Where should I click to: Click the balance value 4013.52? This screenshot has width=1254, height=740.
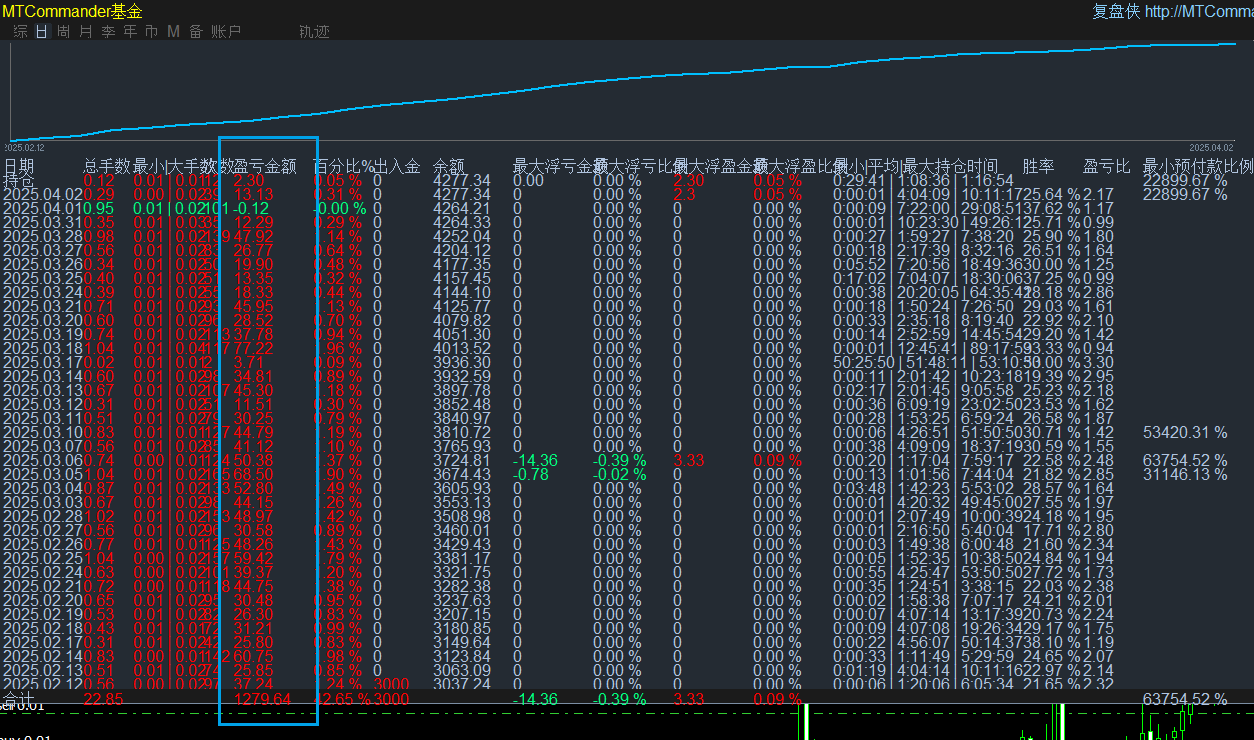[x=462, y=348]
